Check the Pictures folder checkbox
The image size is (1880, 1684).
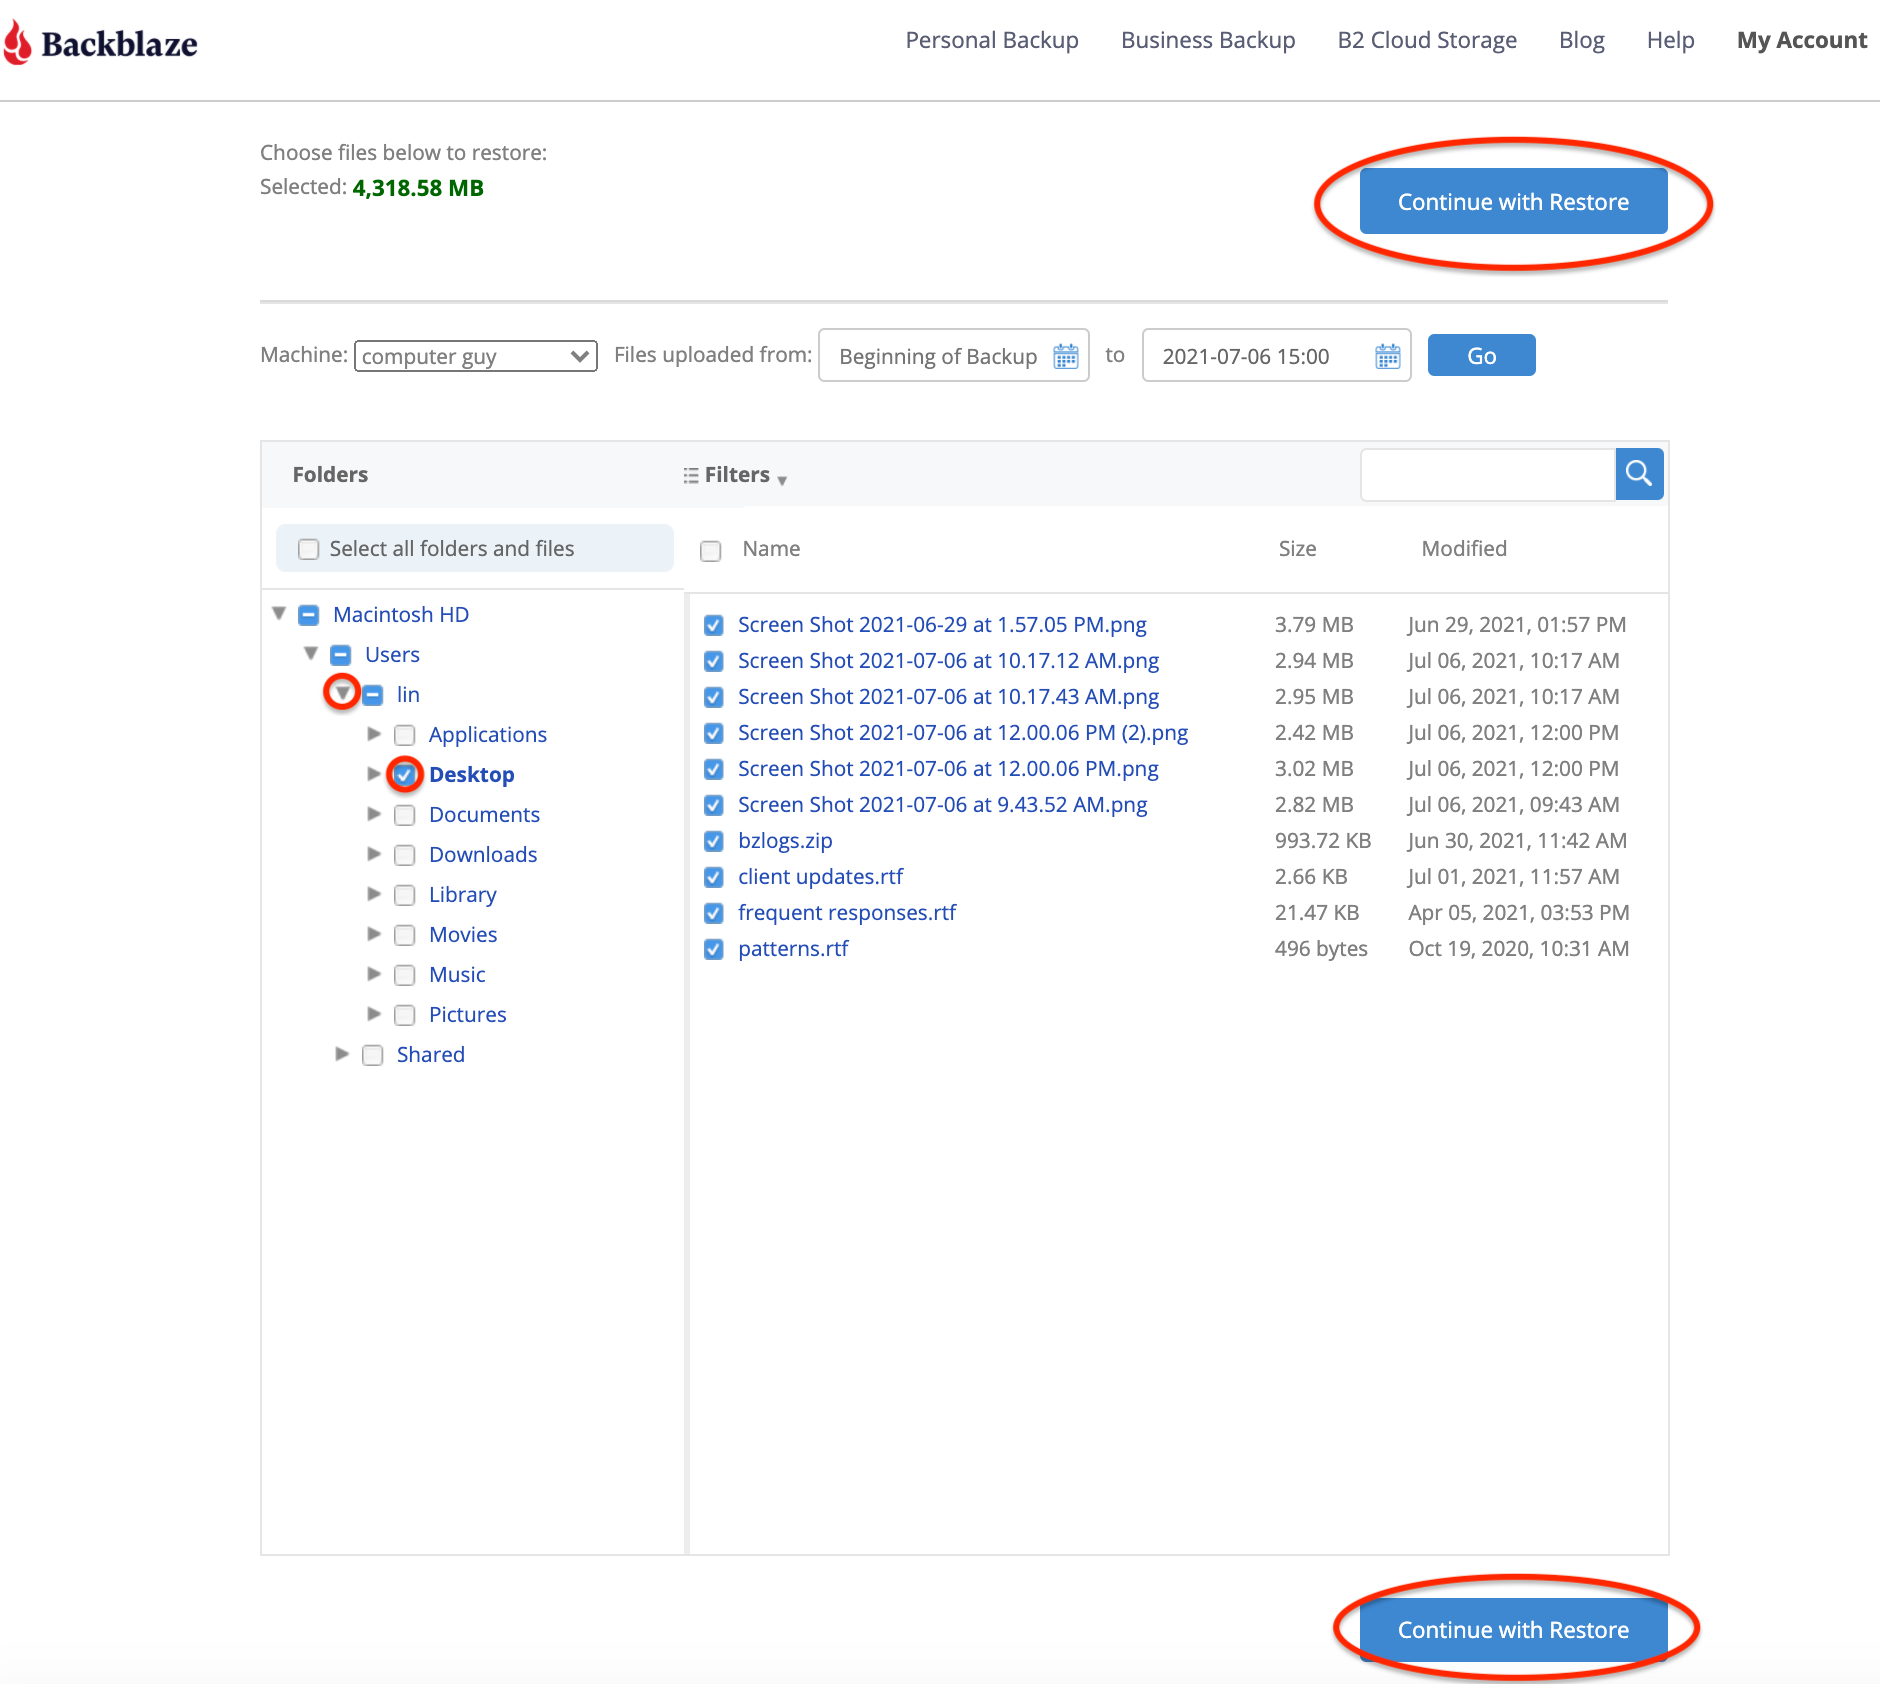tap(405, 1015)
